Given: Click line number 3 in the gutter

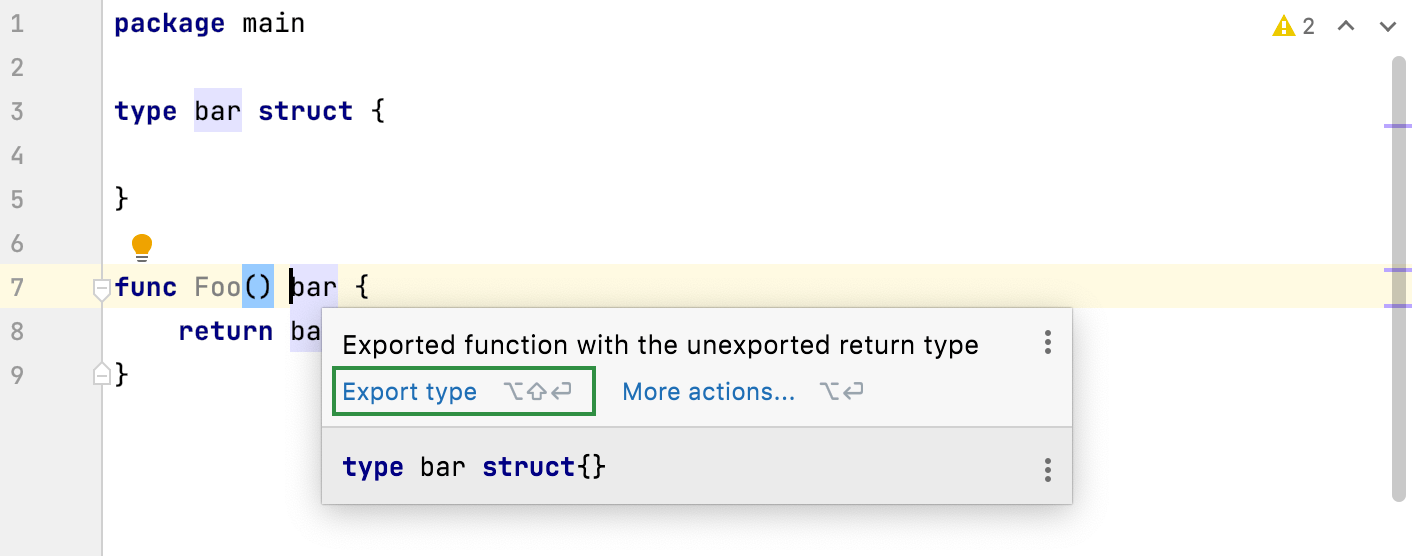Looking at the screenshot, I should tap(16, 111).
